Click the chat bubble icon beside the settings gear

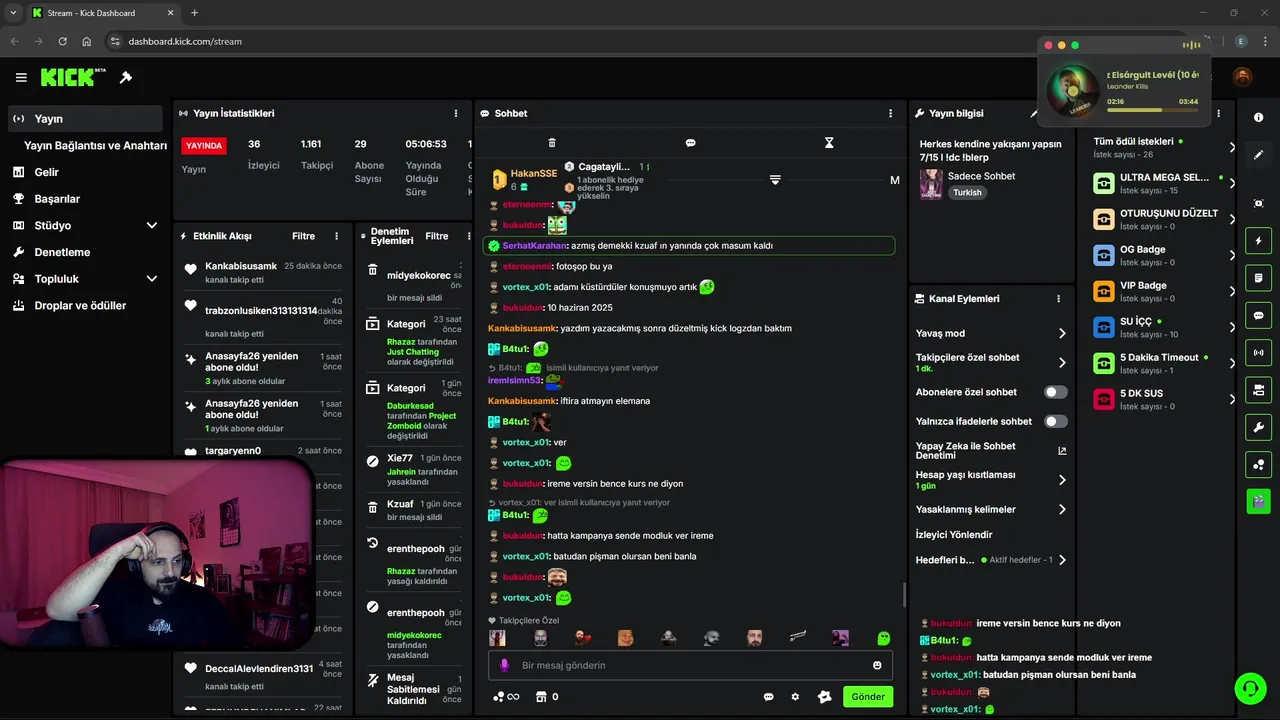coord(769,697)
